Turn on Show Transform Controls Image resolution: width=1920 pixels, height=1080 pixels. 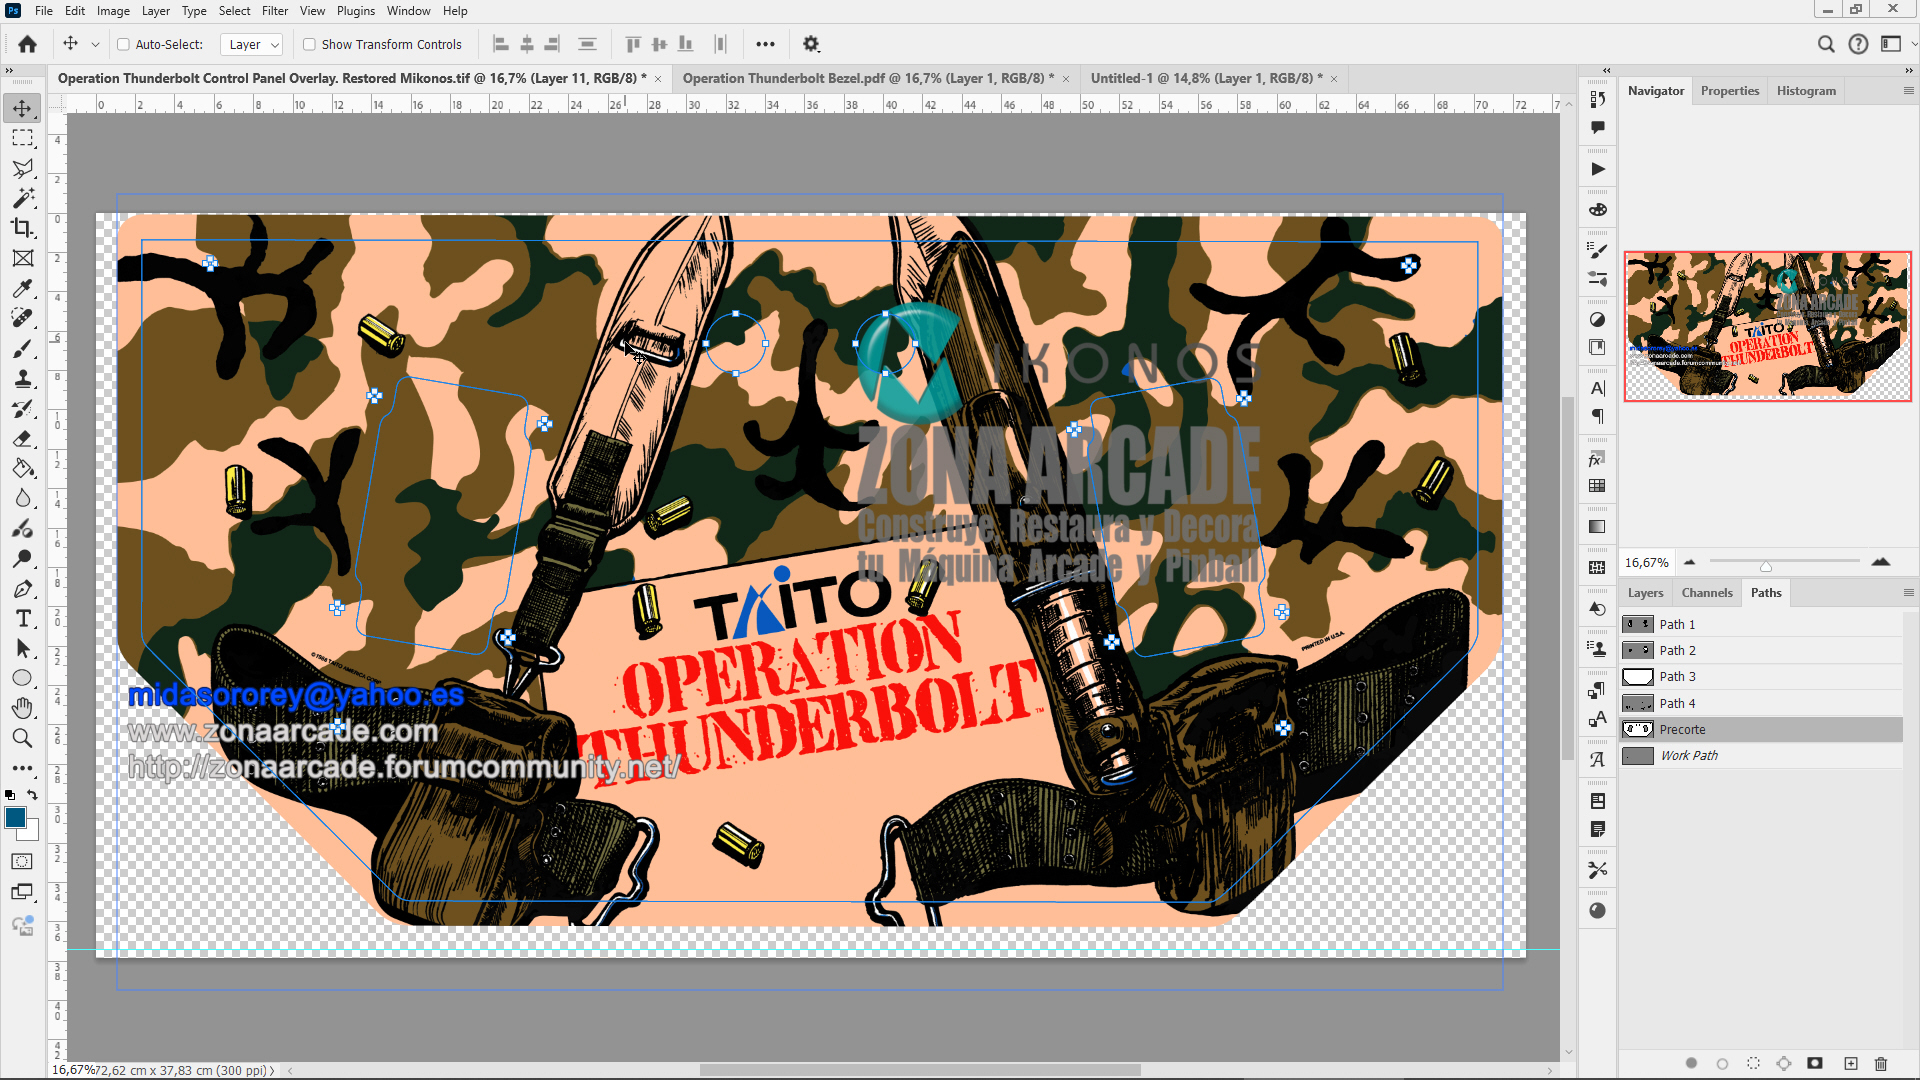[310, 44]
